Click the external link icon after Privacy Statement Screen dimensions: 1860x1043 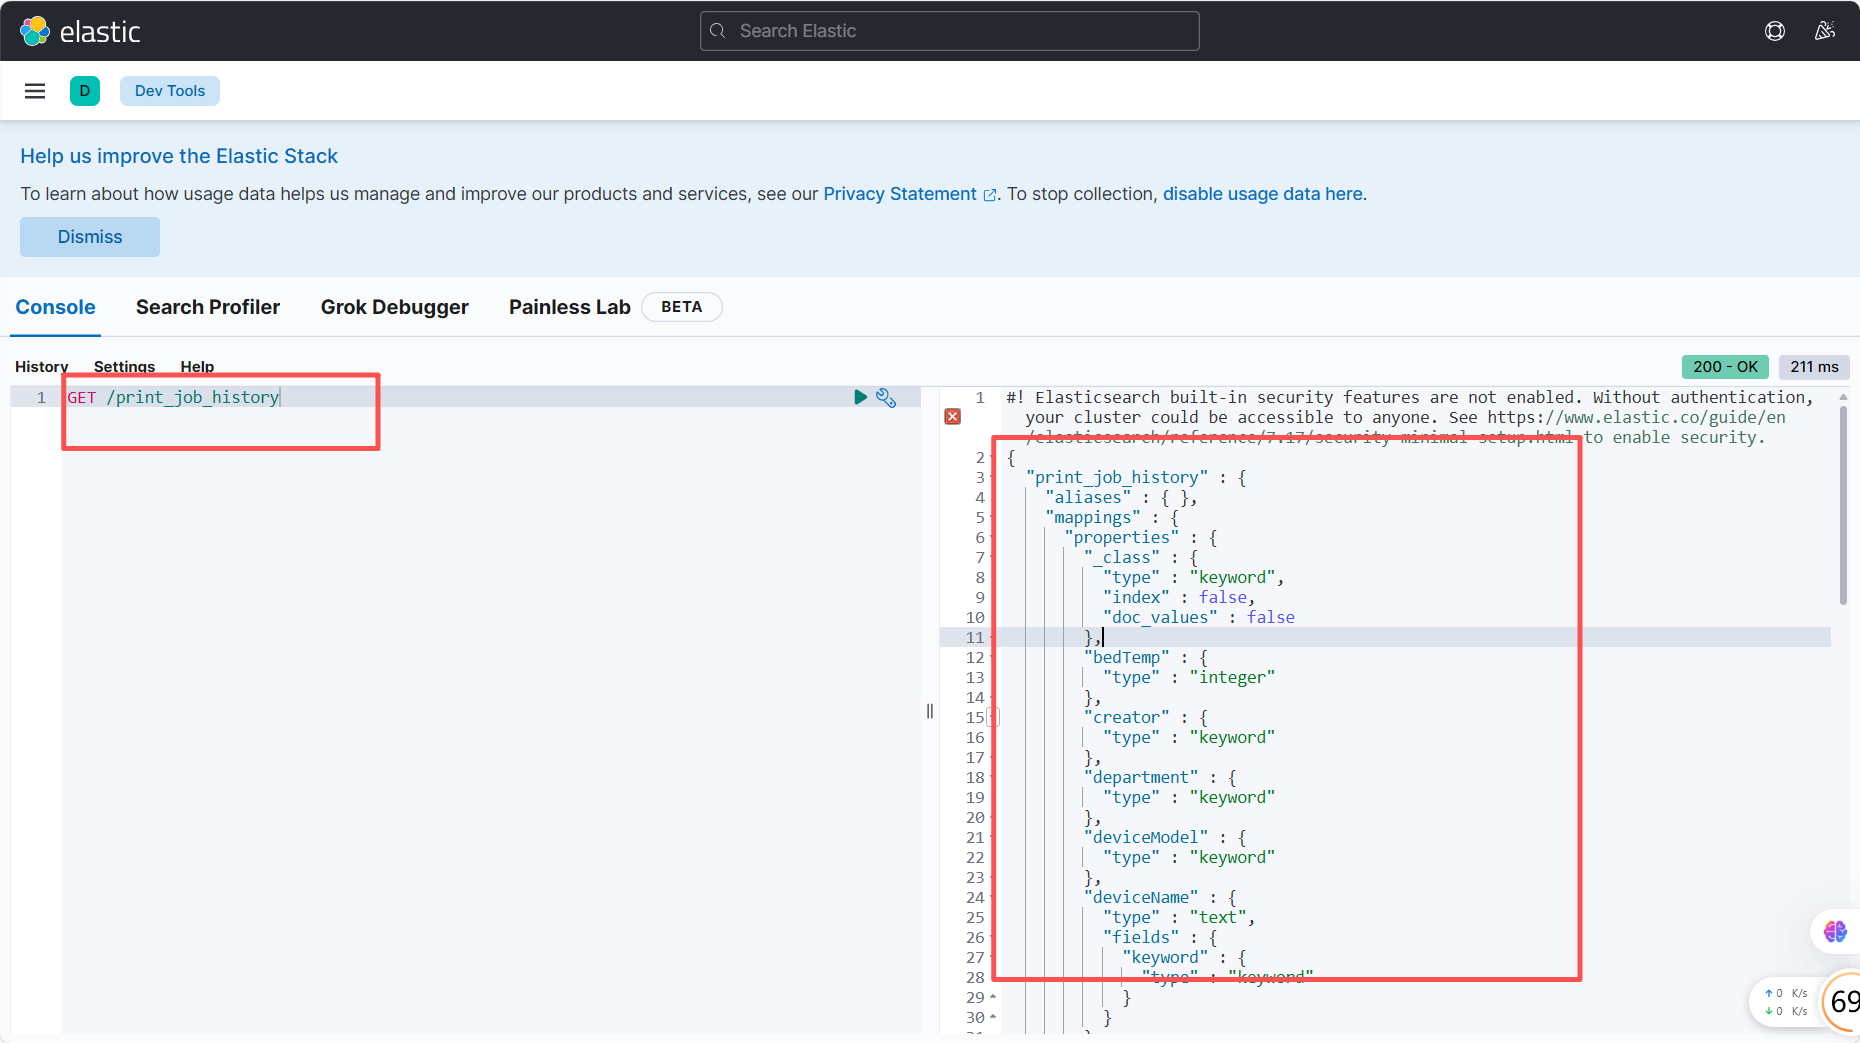point(990,195)
